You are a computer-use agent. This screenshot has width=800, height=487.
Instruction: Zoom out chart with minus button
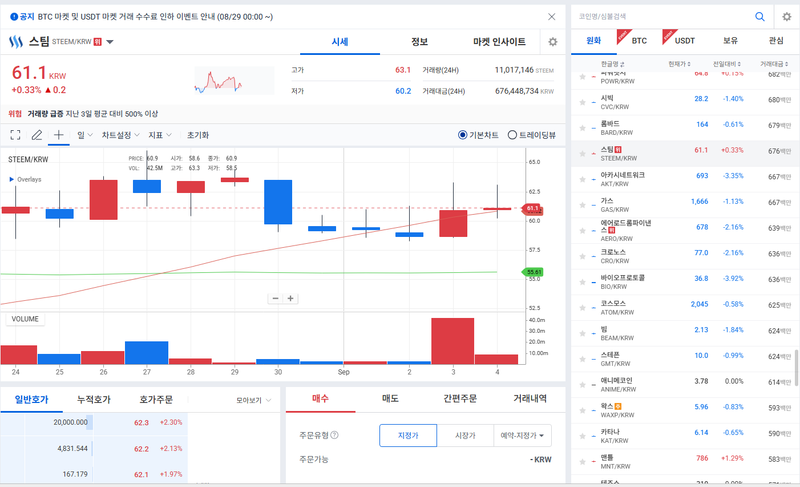click(x=276, y=298)
